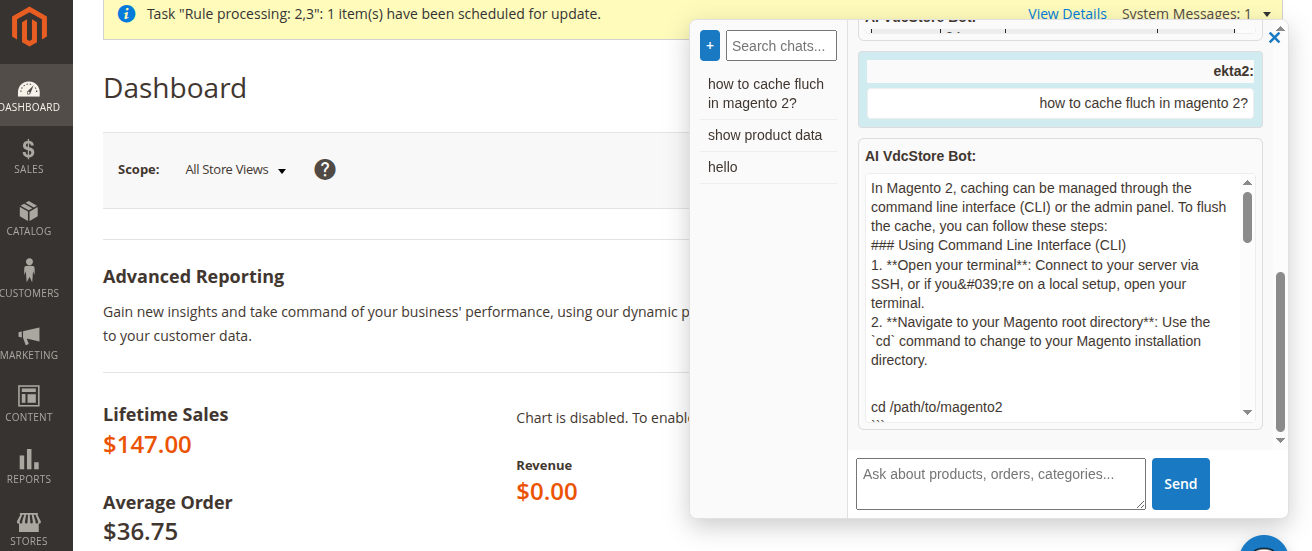Click the bot response scrollbar down arrow
The height and width of the screenshot is (551, 1312).
[1247, 412]
